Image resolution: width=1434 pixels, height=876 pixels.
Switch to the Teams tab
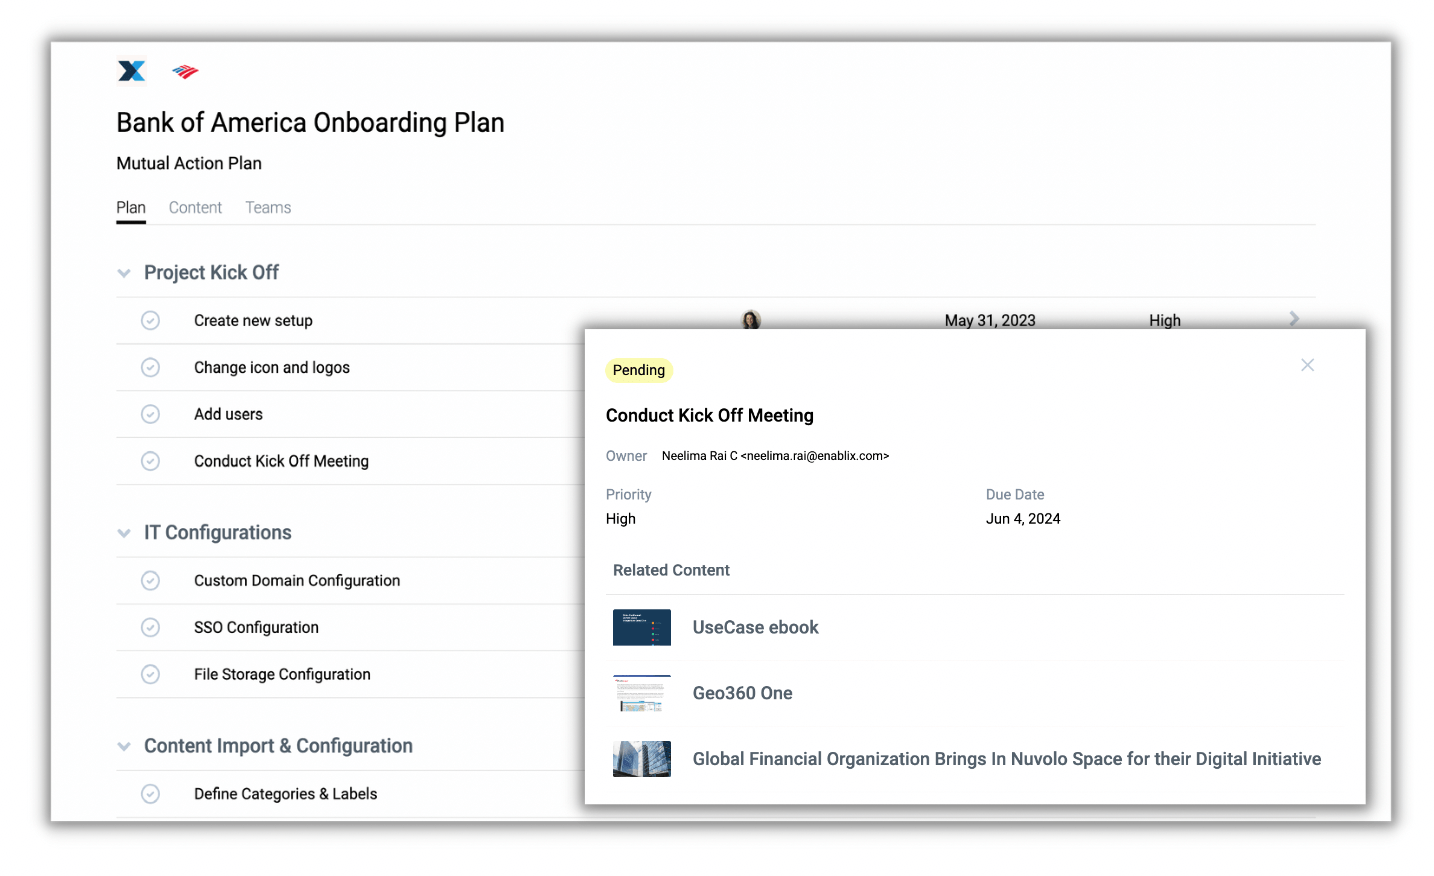268,208
